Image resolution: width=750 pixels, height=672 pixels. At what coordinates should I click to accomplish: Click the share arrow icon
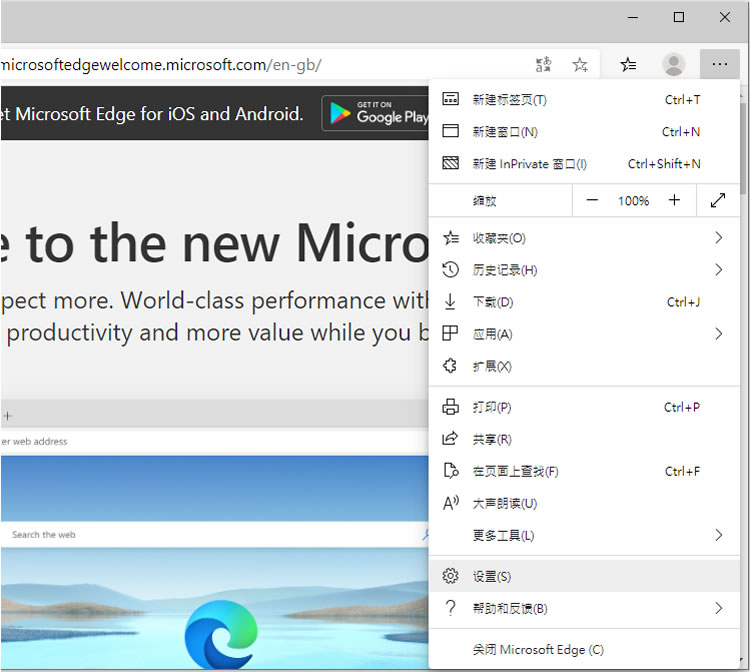click(450, 438)
